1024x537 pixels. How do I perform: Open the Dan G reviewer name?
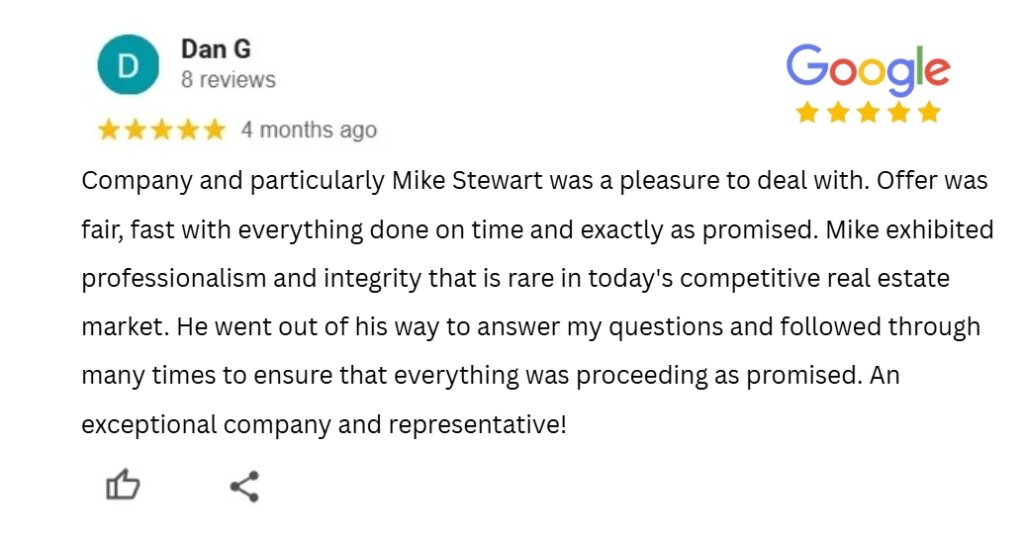click(x=216, y=49)
